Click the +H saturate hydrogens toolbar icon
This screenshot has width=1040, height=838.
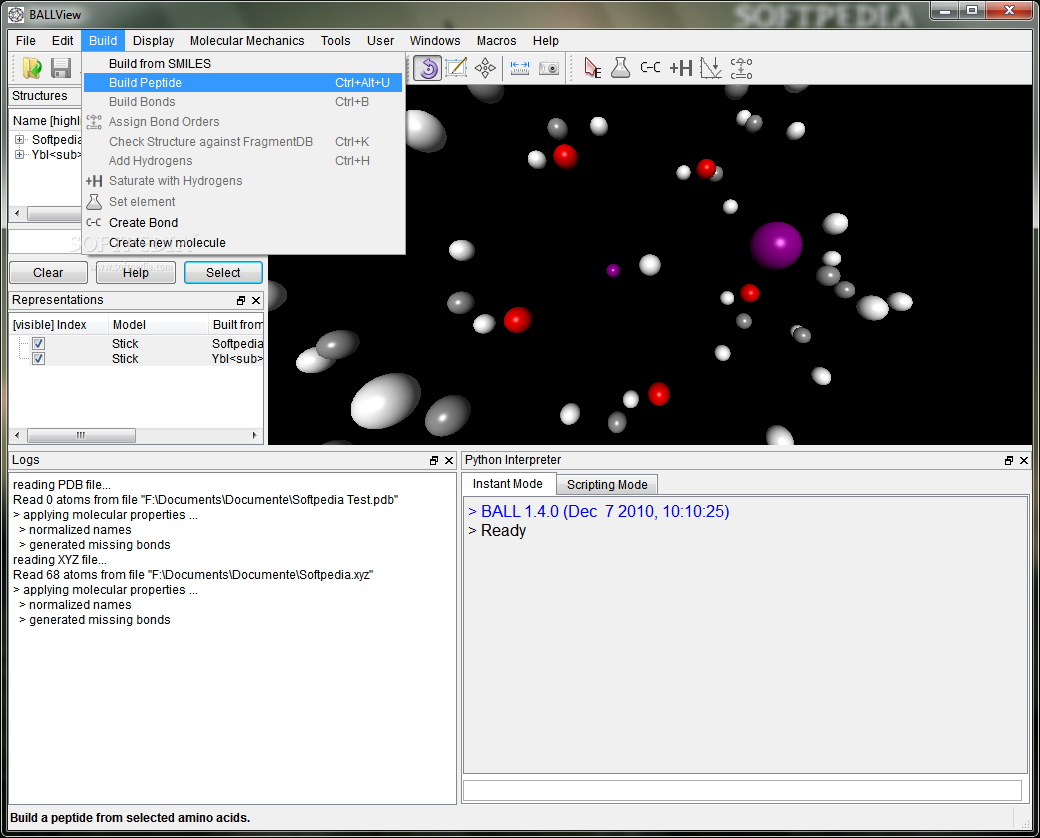pyautogui.click(x=681, y=68)
